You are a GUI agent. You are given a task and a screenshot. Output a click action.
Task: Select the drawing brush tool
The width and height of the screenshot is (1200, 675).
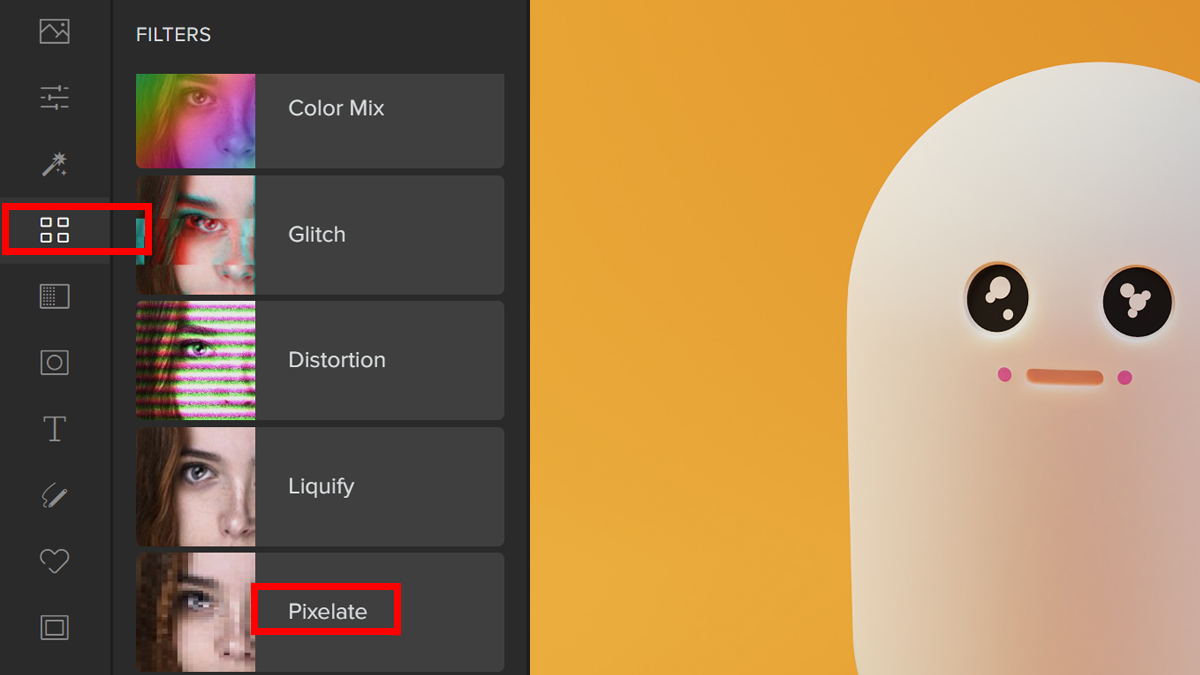54,495
